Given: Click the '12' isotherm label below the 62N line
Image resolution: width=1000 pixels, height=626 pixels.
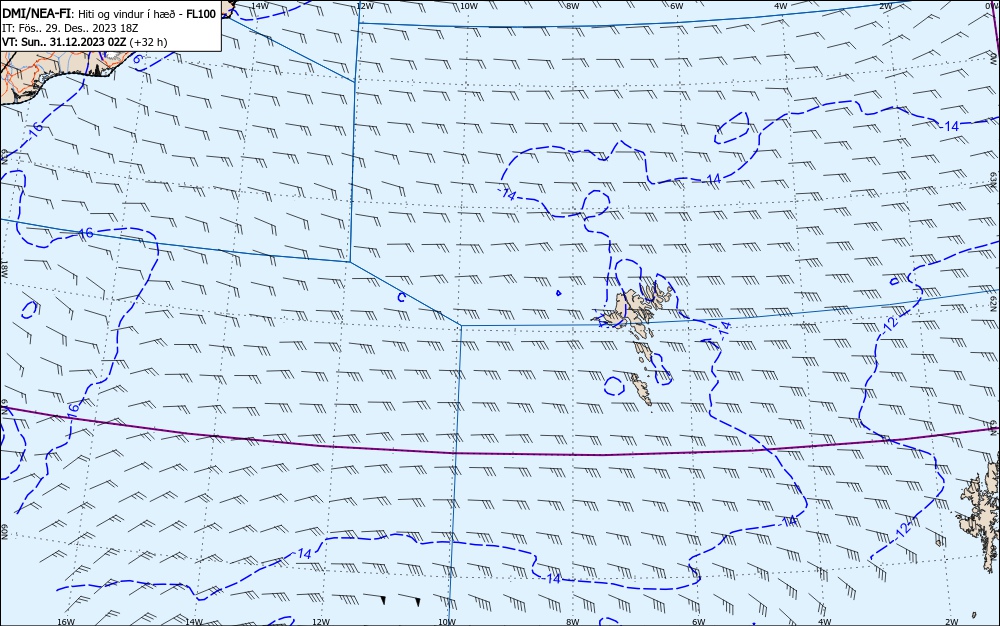Looking at the screenshot, I should 892,323.
